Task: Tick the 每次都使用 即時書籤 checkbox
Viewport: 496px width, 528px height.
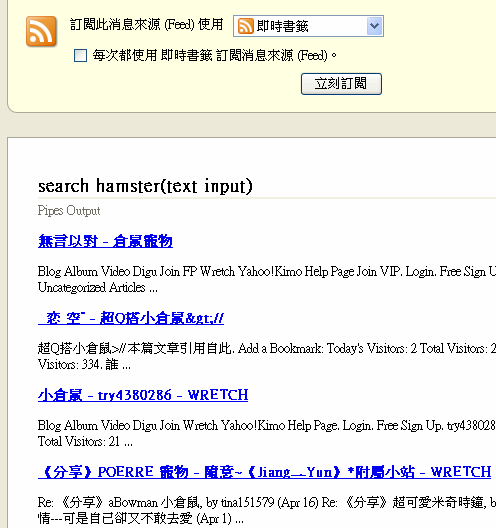Action: [x=80, y=56]
